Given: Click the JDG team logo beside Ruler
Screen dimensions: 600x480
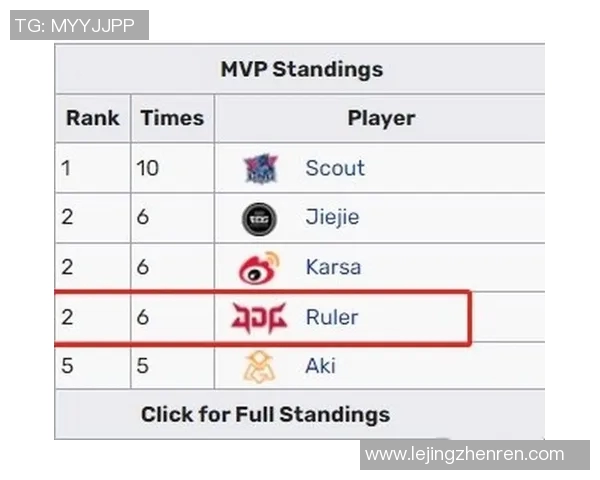Looking at the screenshot, I should [x=259, y=318].
